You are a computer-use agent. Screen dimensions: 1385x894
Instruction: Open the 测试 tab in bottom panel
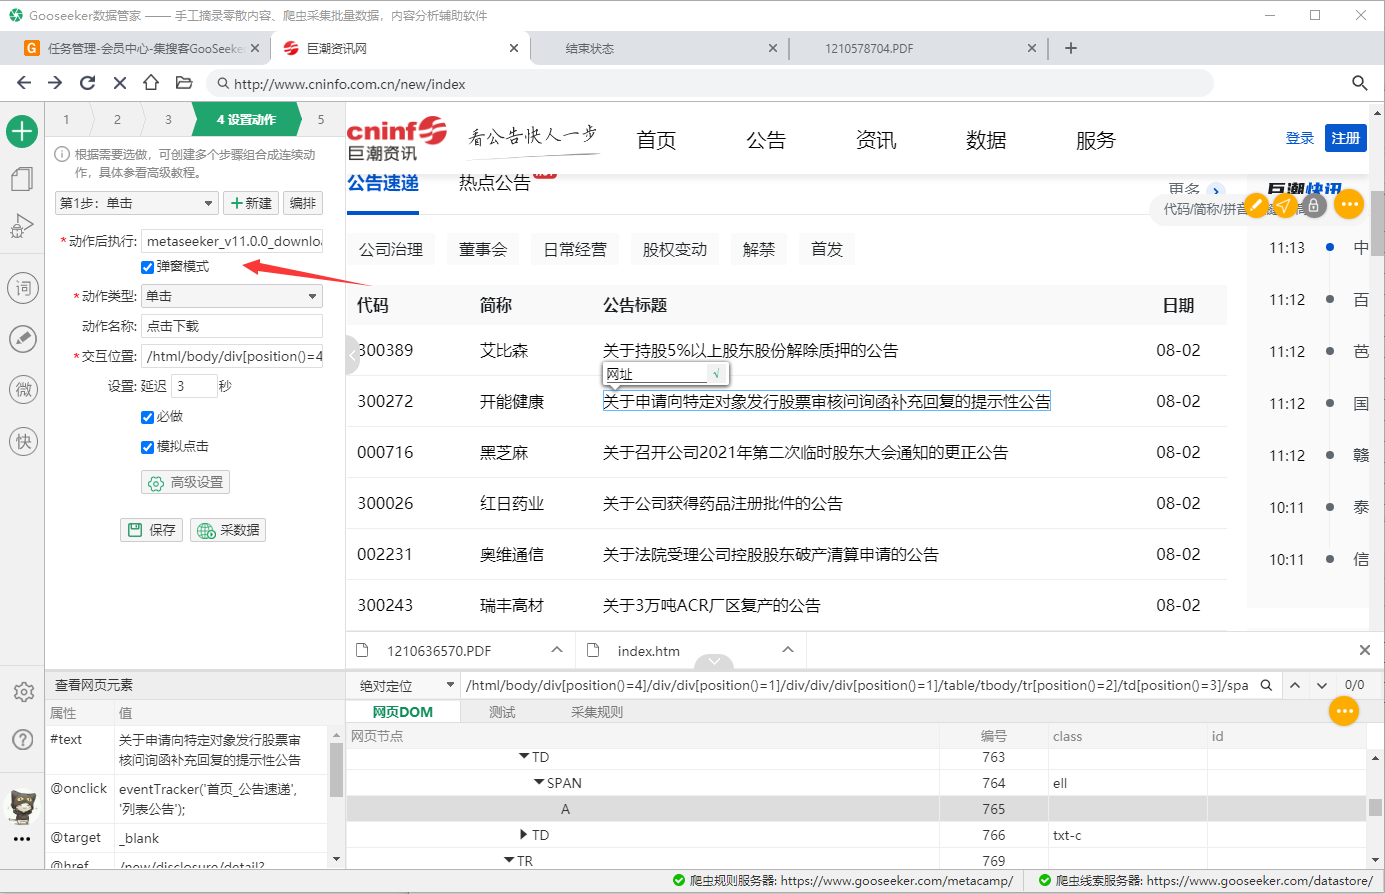tap(502, 712)
